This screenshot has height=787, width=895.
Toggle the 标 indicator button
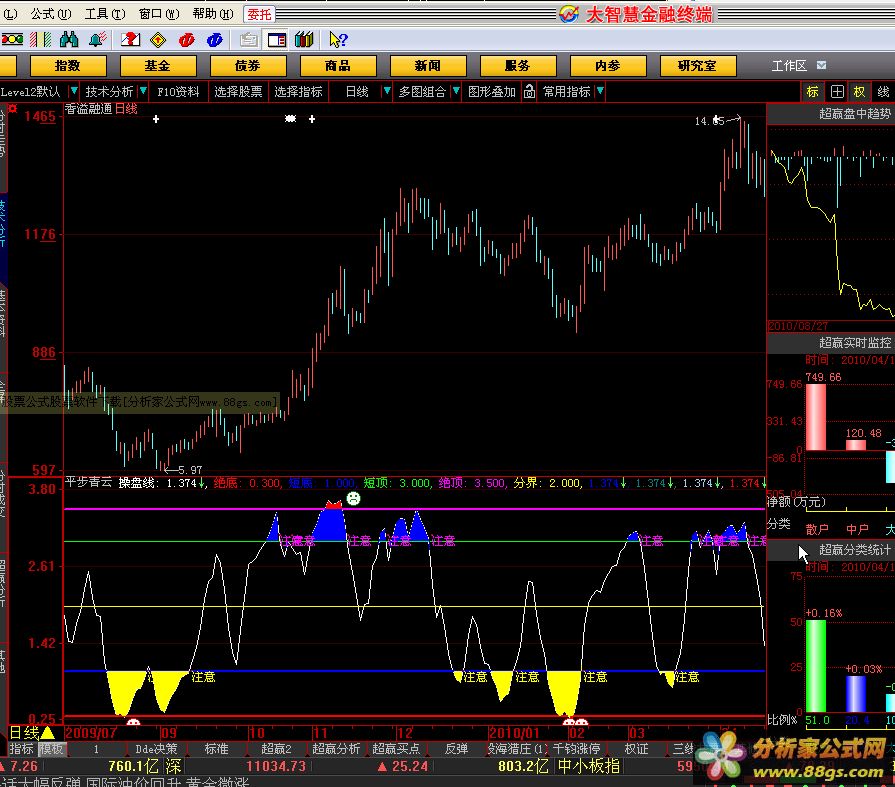813,92
